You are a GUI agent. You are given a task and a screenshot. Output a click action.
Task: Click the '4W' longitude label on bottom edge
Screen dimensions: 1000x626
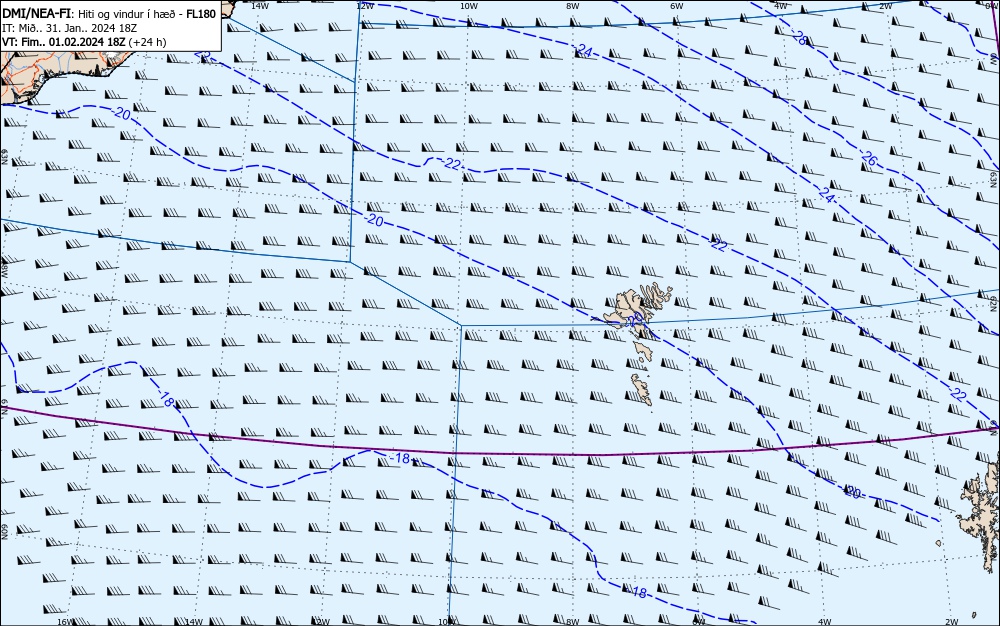coord(825,622)
